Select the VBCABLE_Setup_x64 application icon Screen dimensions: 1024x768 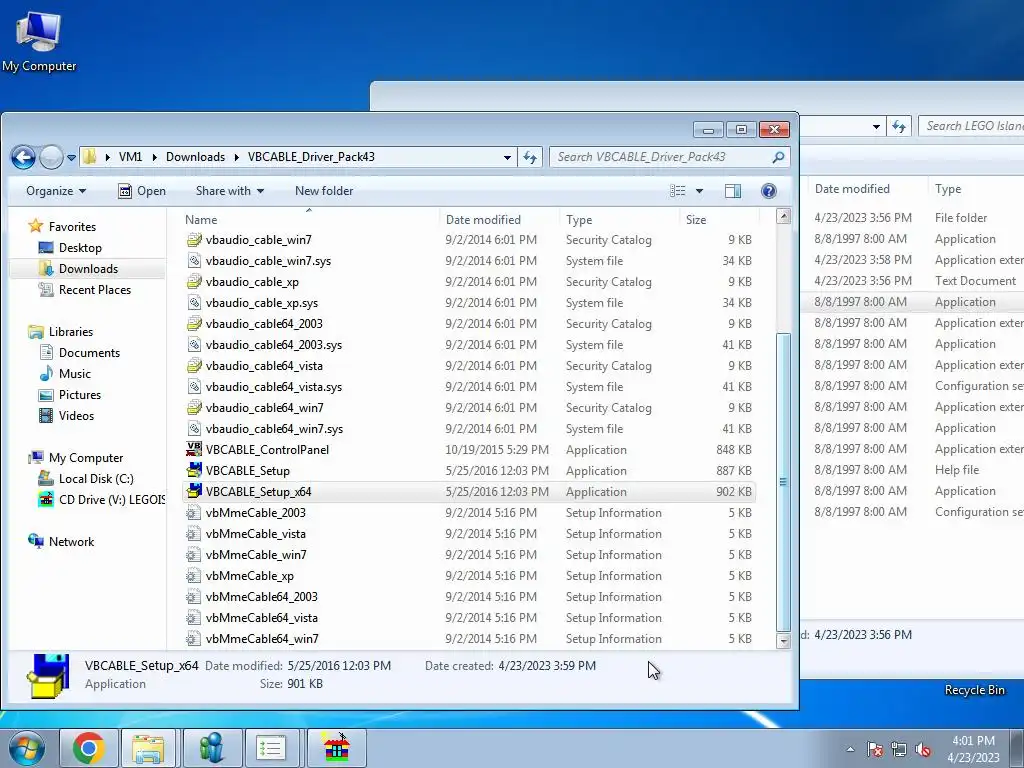pos(194,491)
